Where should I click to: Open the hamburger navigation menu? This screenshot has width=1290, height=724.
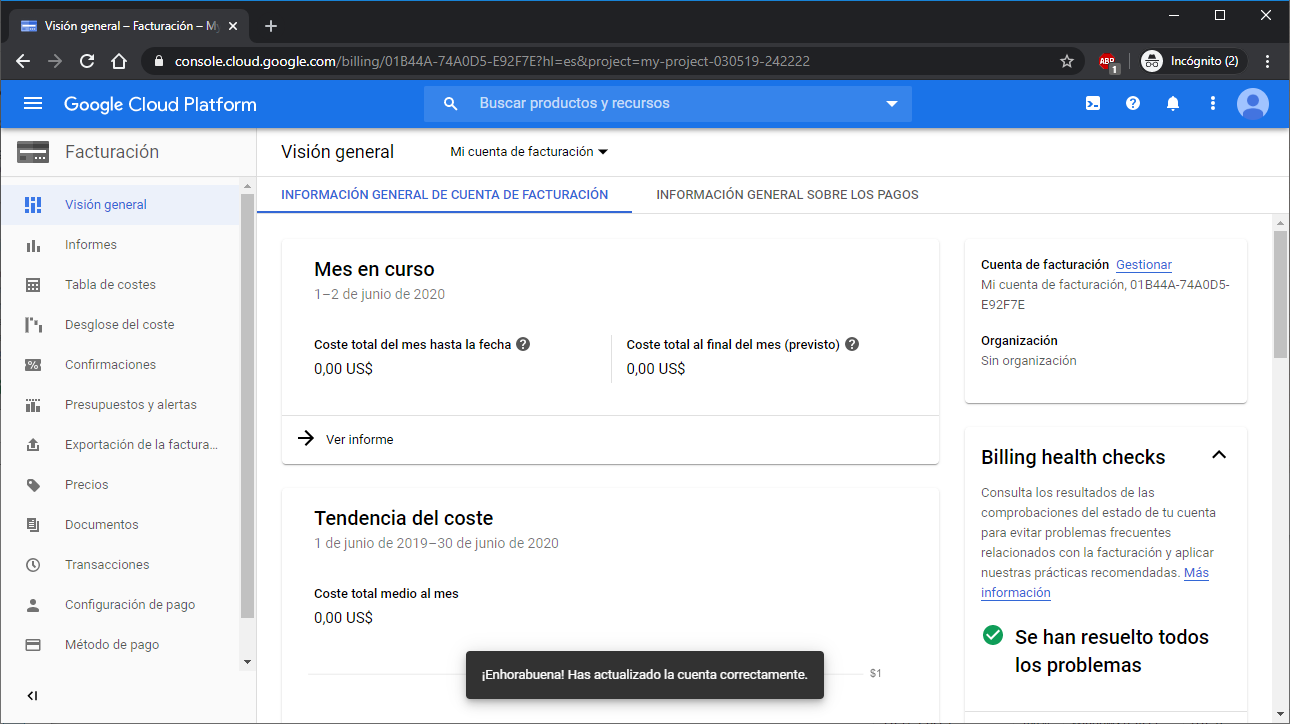(33, 104)
